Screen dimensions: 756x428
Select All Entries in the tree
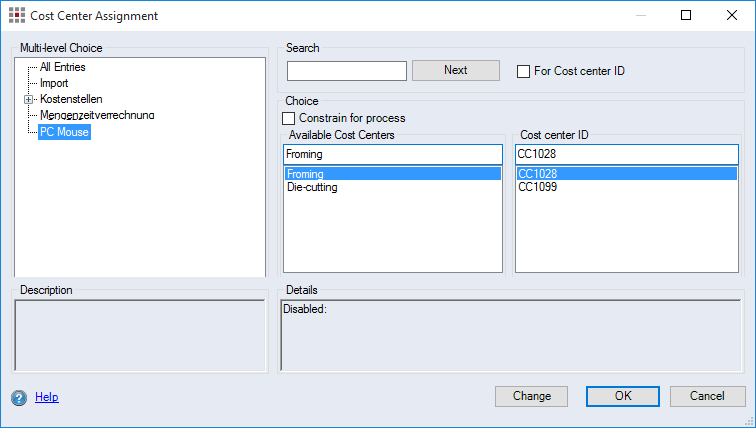tap(62, 67)
